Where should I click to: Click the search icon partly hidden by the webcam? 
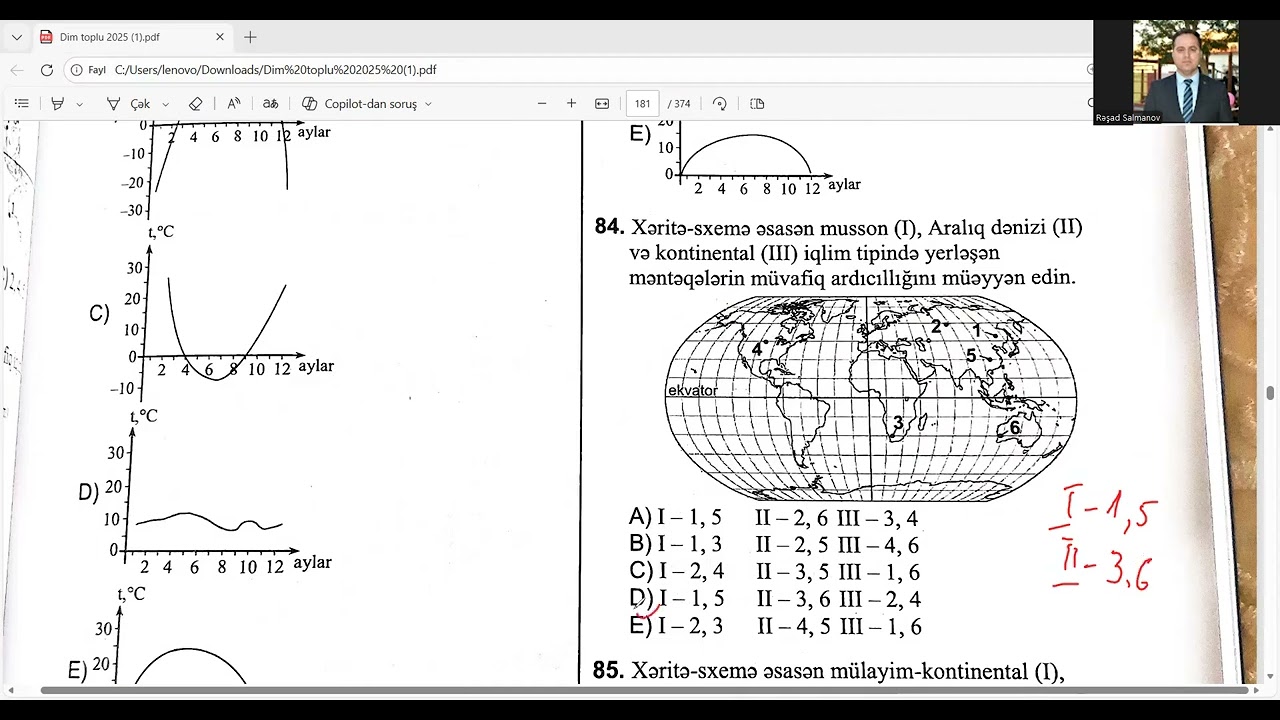(1090, 103)
